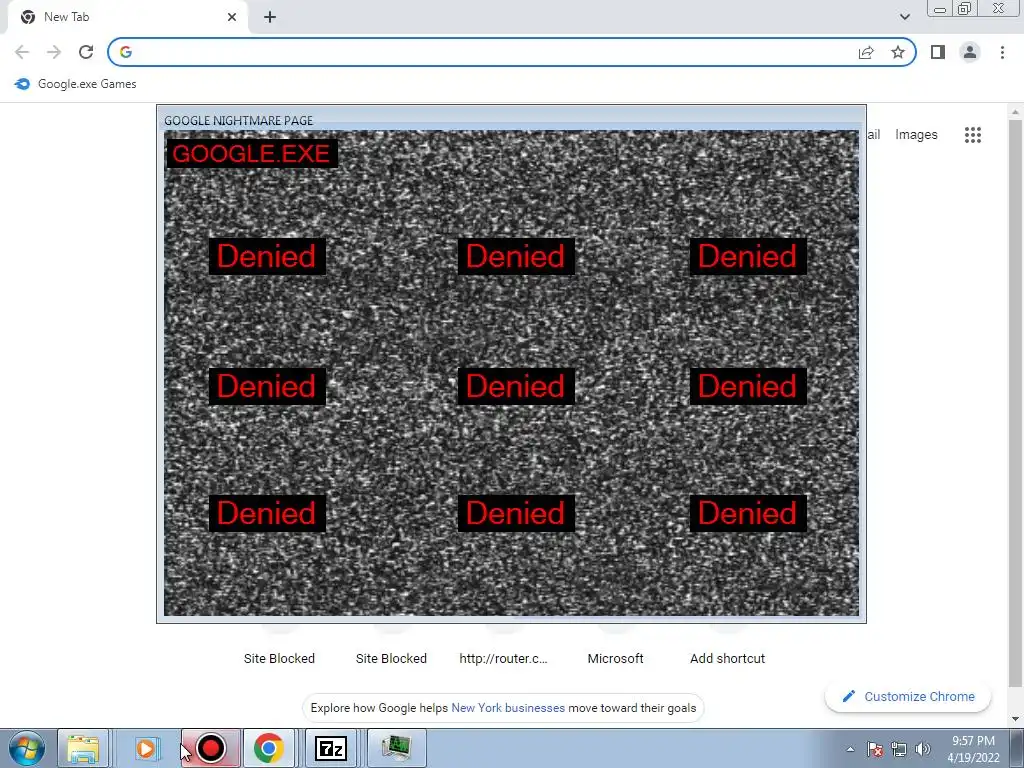Click the top-center Denied button
Screen dimensions: 1024x768
516,256
